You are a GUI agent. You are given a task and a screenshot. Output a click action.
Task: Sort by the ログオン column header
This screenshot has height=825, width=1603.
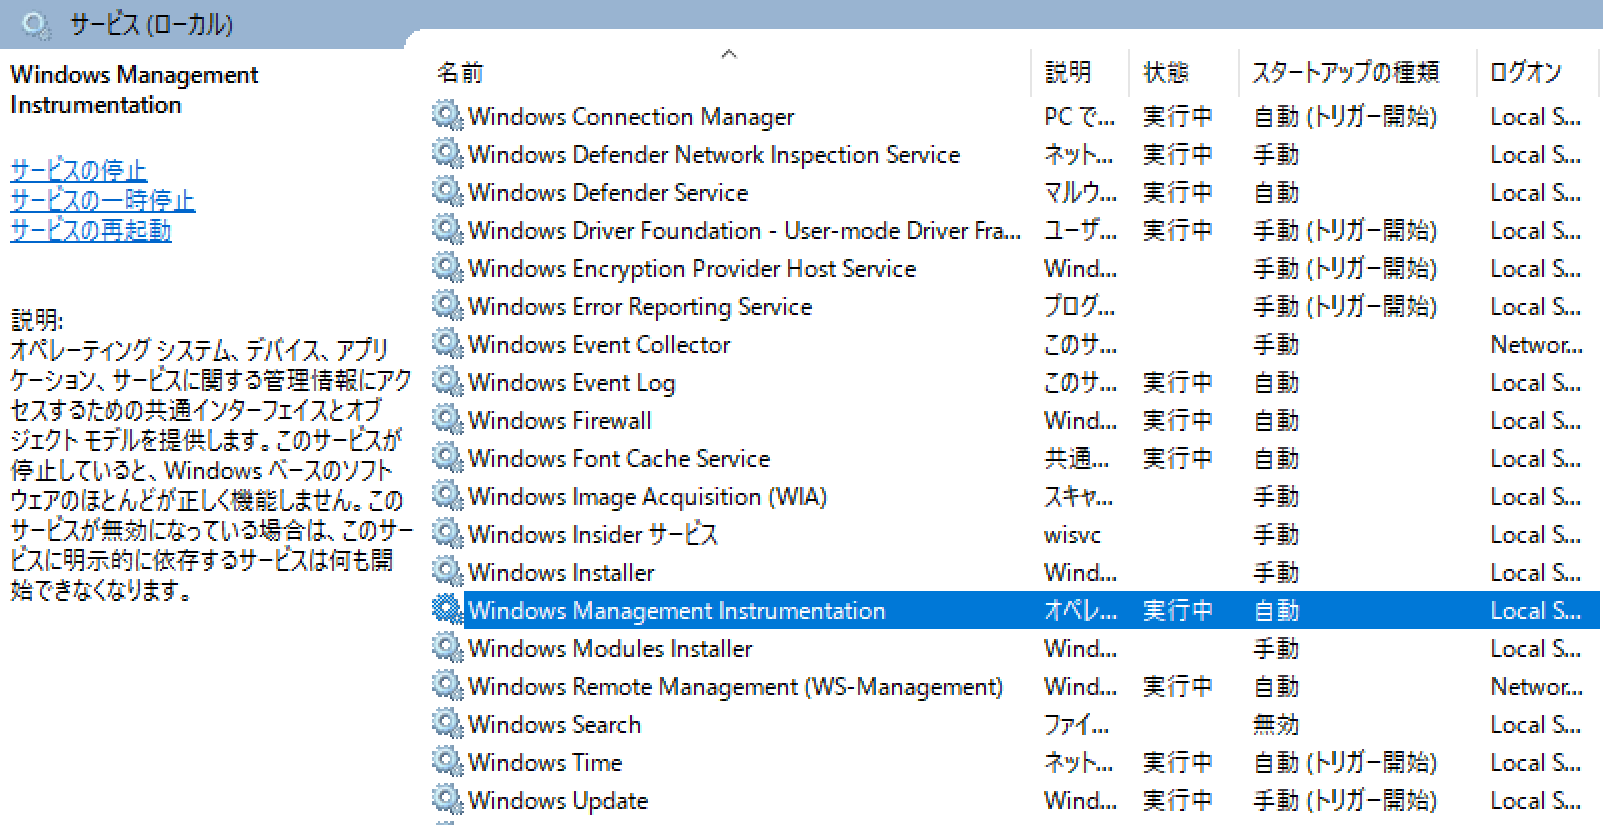(x=1526, y=72)
